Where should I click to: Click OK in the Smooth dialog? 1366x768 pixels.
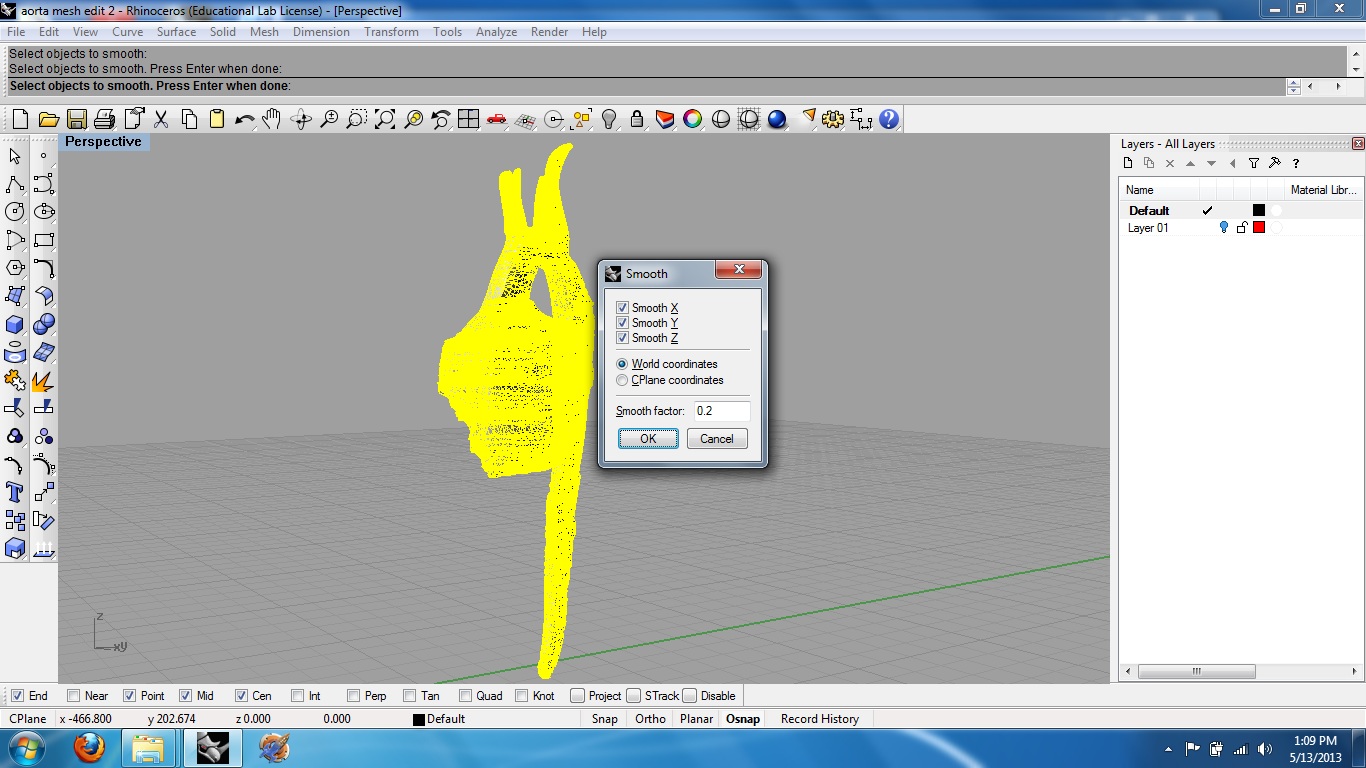coord(648,439)
